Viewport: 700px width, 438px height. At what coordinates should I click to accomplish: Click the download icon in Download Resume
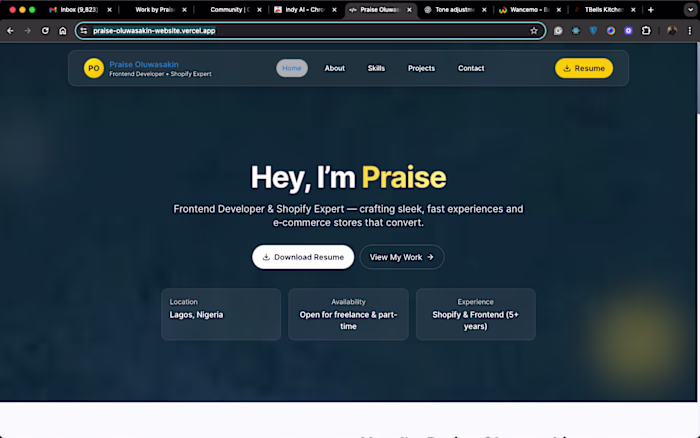266,257
